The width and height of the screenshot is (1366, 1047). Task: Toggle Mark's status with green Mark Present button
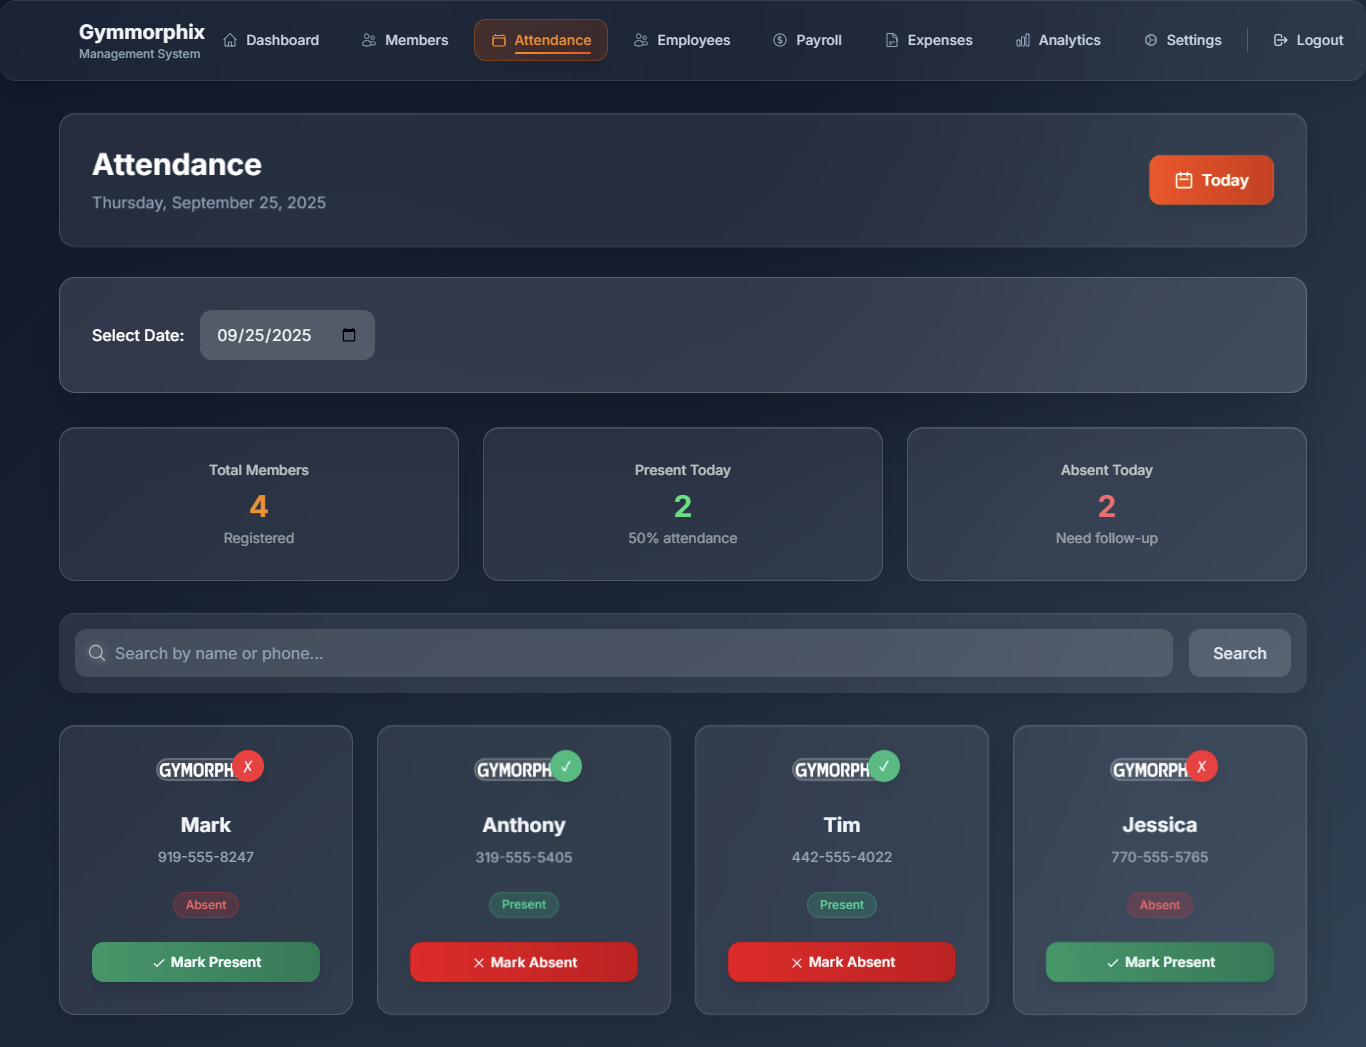205,961
